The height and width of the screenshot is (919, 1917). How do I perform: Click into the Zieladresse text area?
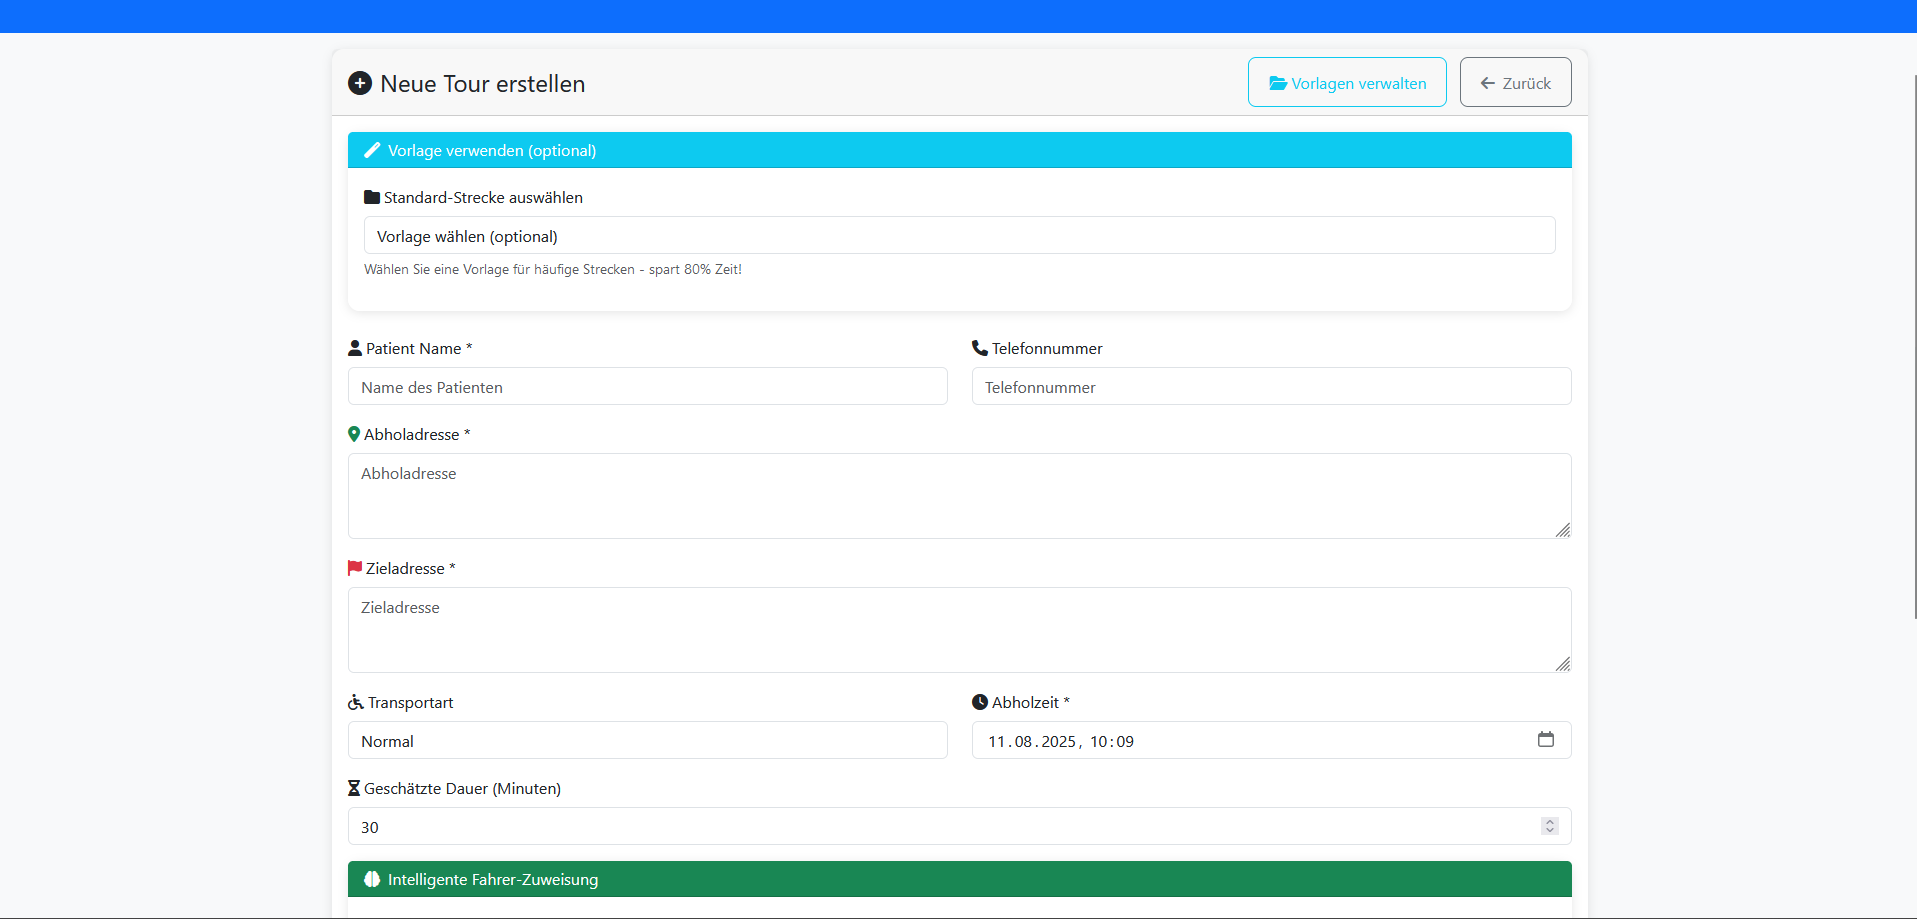[x=959, y=630]
